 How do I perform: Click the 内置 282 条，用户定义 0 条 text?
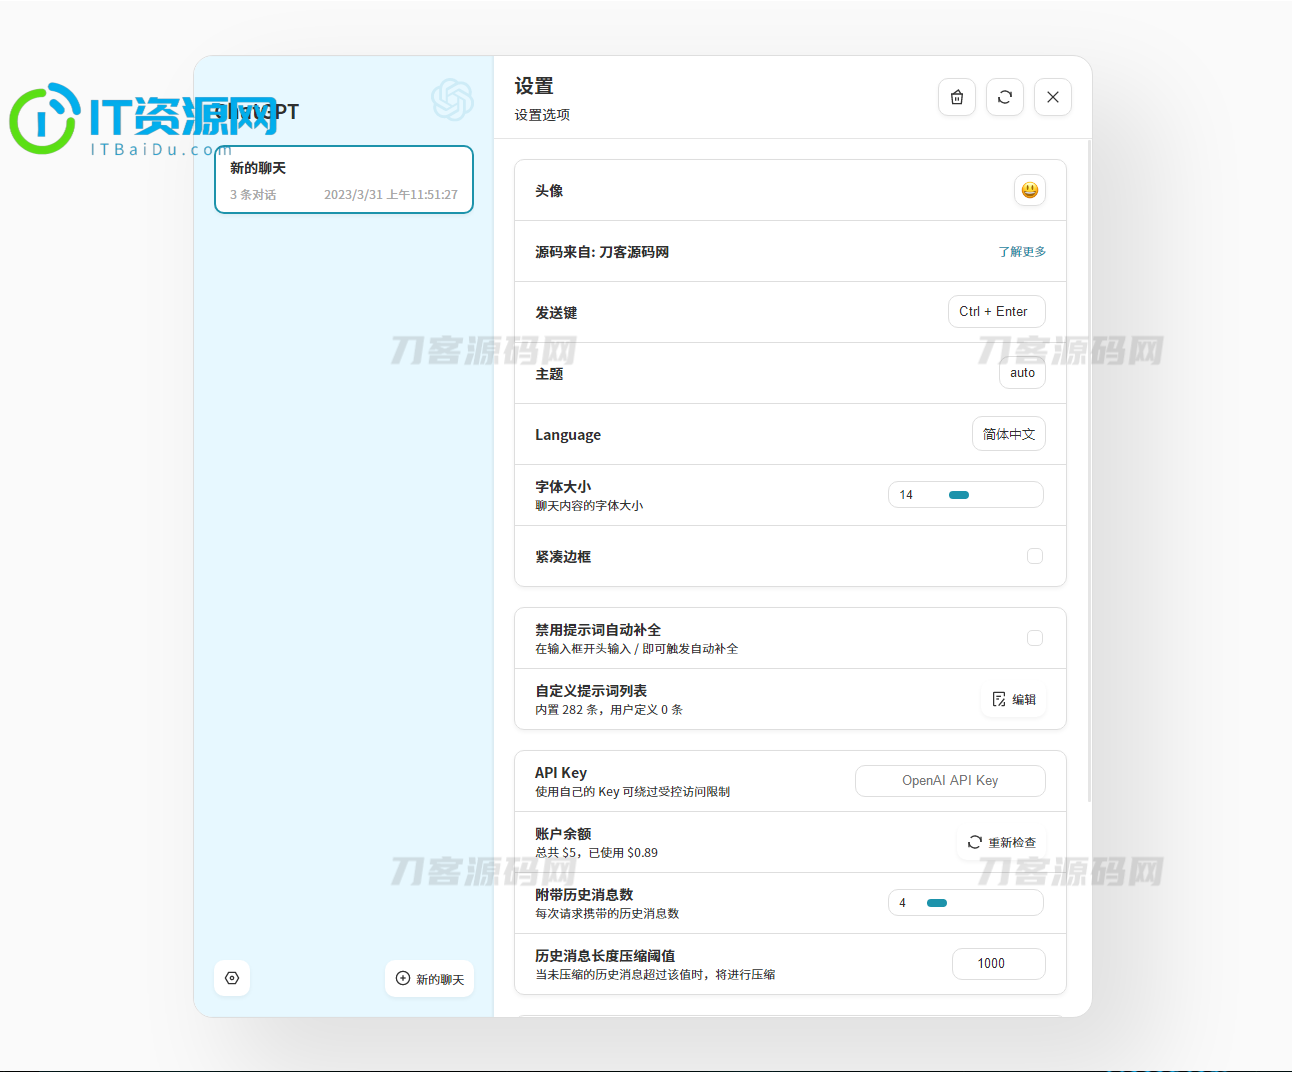(x=609, y=710)
